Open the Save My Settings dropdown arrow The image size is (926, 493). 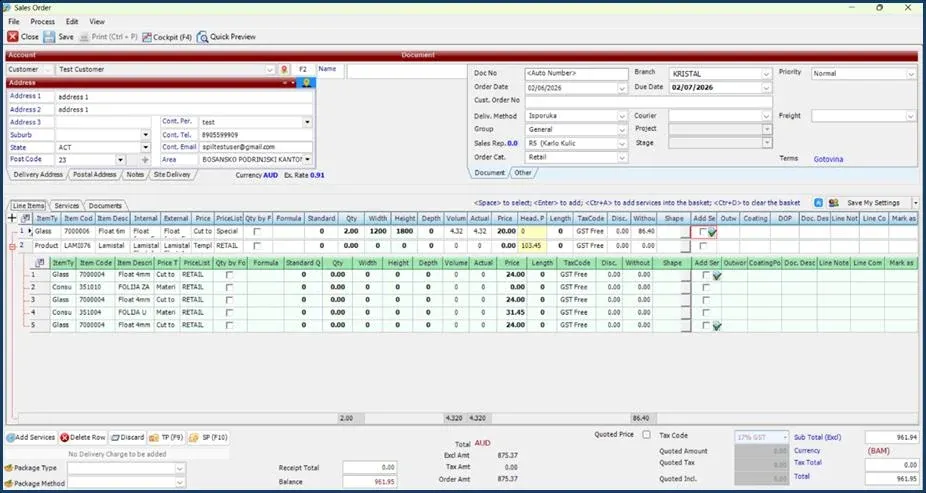[x=915, y=203]
